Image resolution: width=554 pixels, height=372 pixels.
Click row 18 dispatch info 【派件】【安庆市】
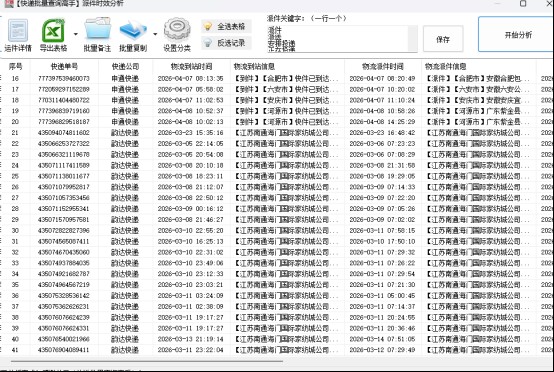tap(478, 100)
